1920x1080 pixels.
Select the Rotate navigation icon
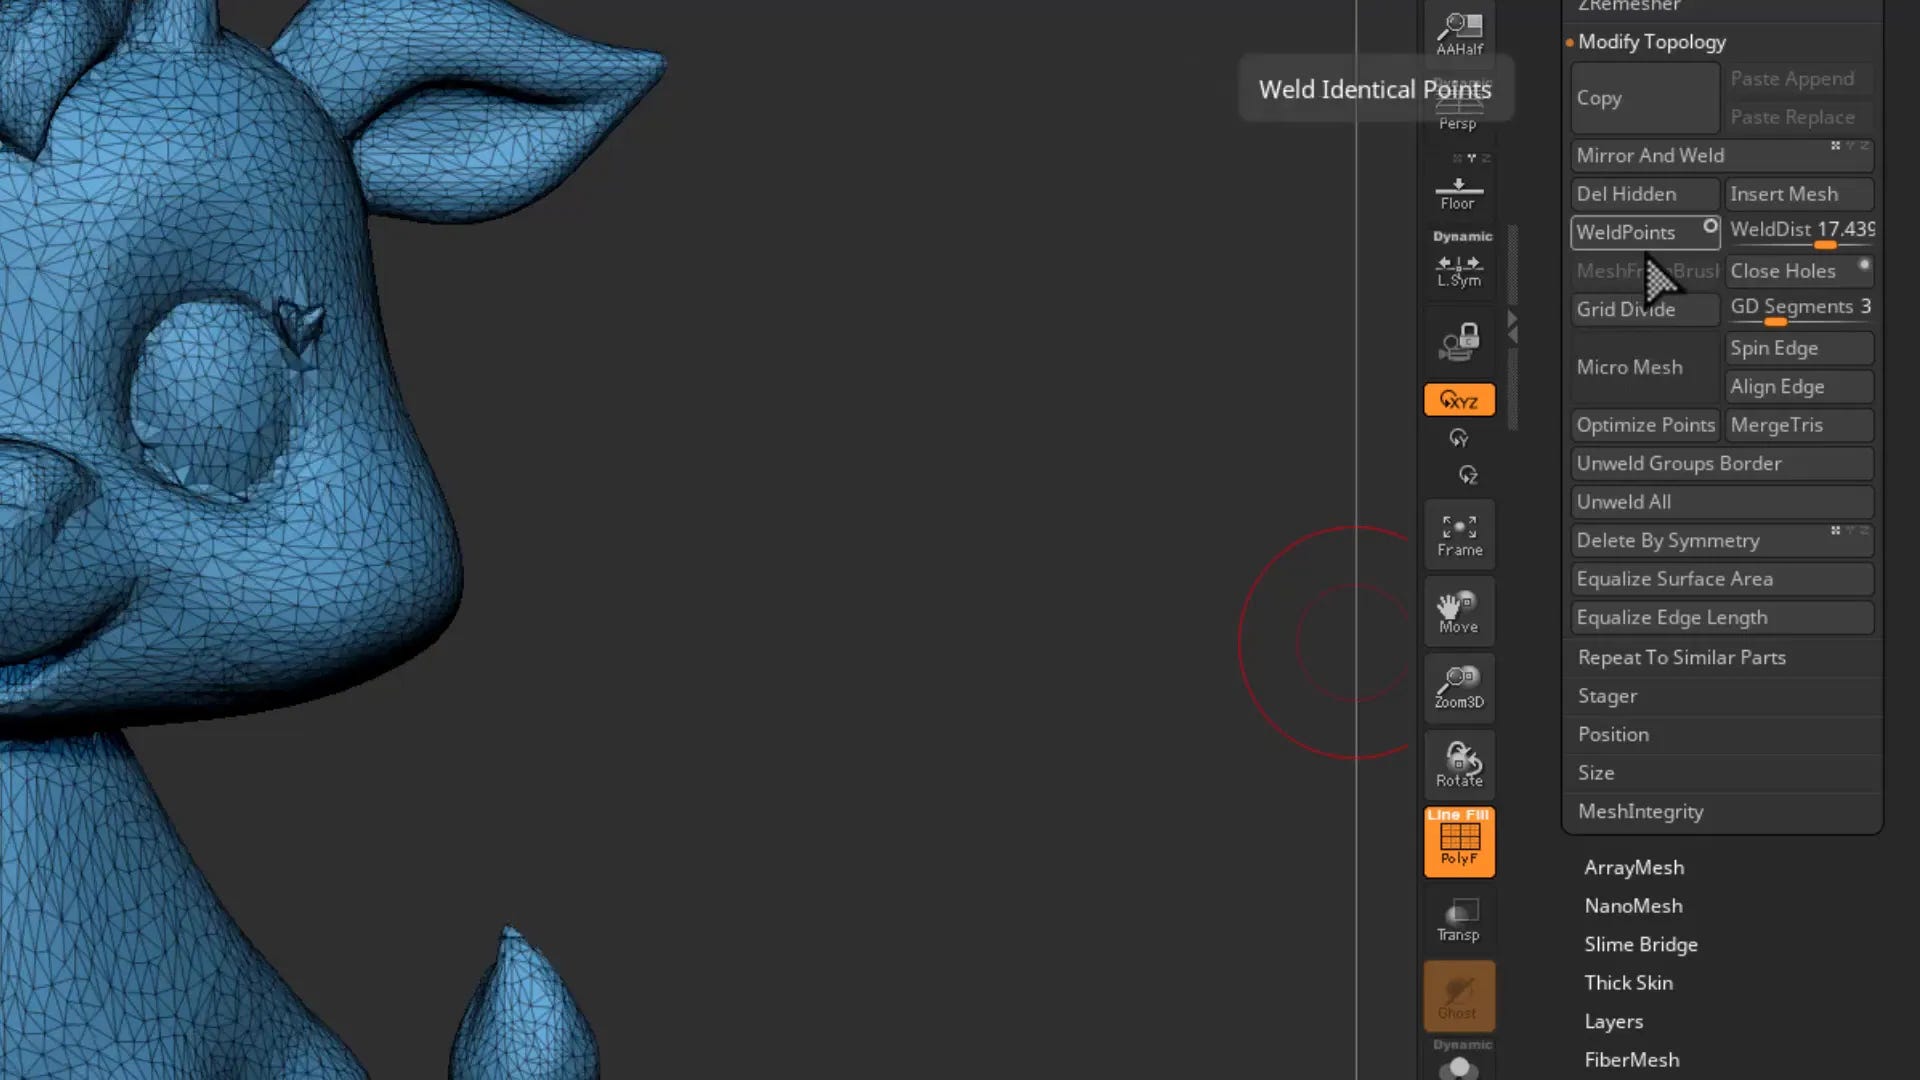[x=1459, y=763]
